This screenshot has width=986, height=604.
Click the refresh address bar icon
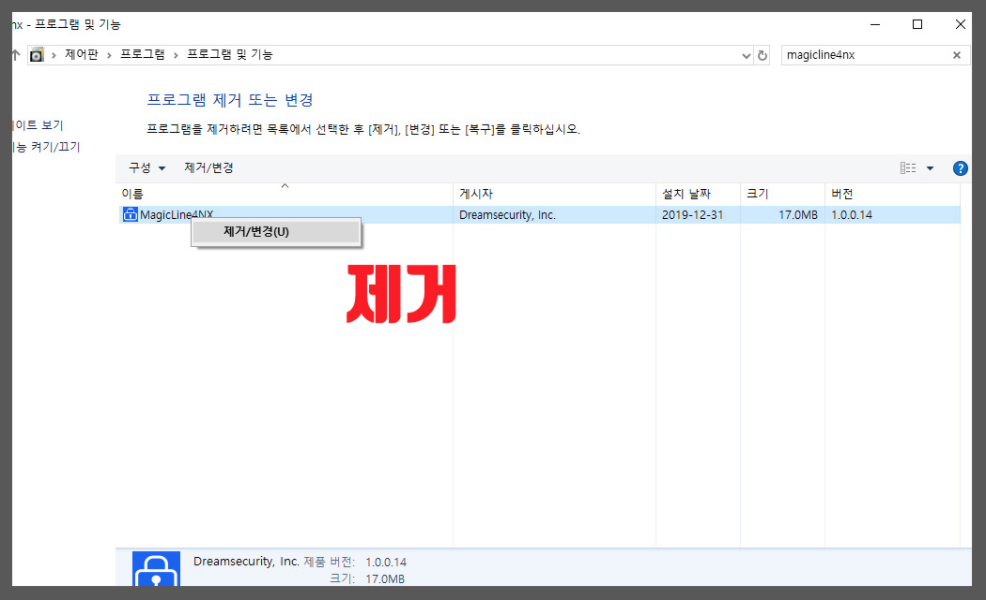[762, 55]
